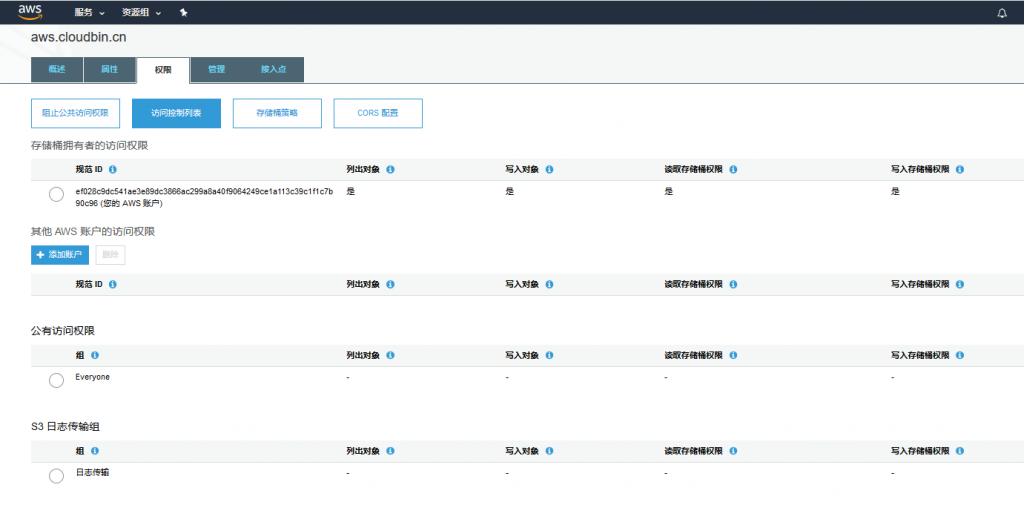Click the 其他 AWS 账户的访问权限 heading
This screenshot has width=1024, height=522.
tap(93, 232)
